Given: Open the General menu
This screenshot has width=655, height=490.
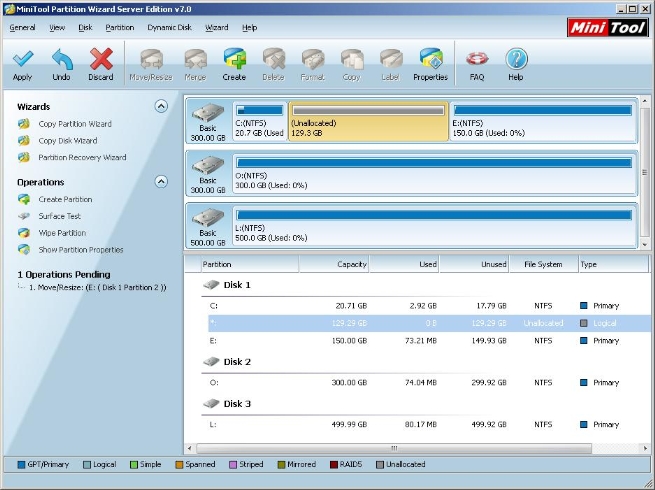Looking at the screenshot, I should point(22,28).
